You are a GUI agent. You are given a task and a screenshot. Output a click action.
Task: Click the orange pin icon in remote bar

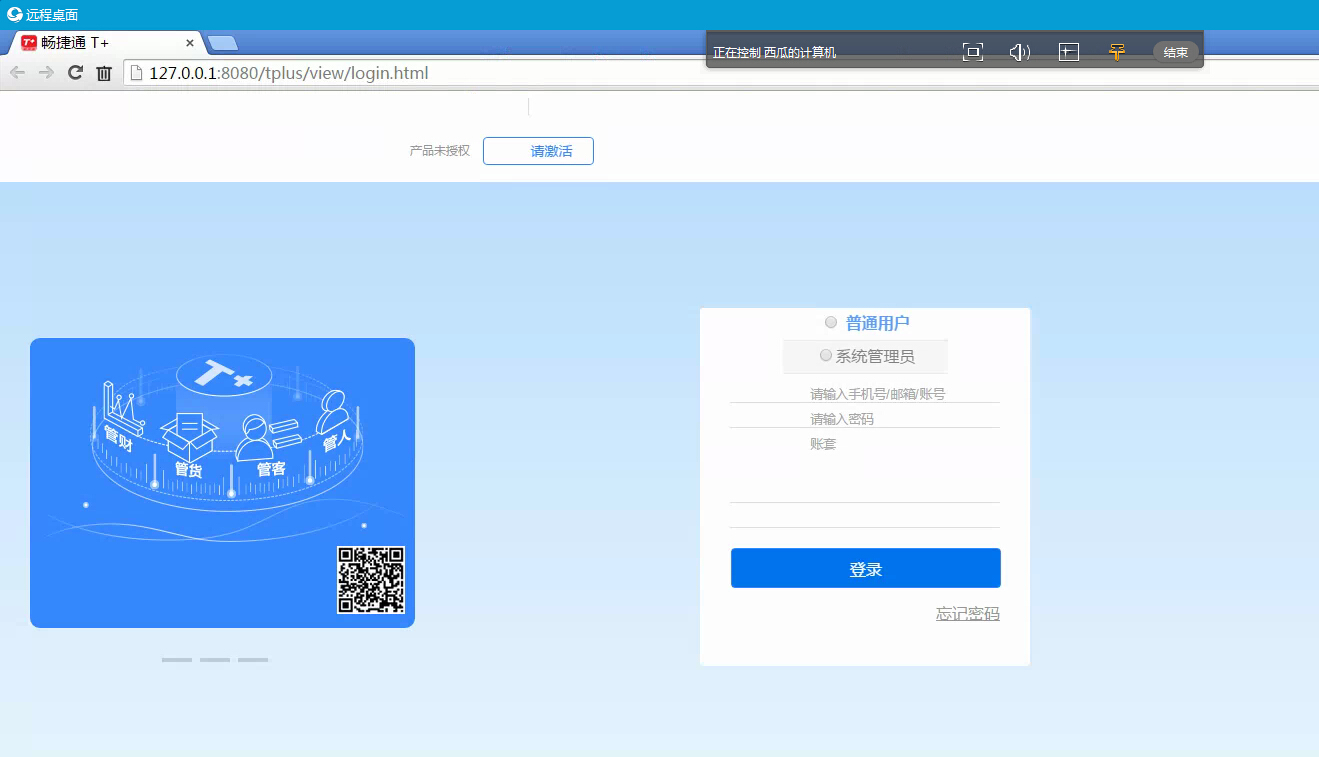click(1118, 52)
